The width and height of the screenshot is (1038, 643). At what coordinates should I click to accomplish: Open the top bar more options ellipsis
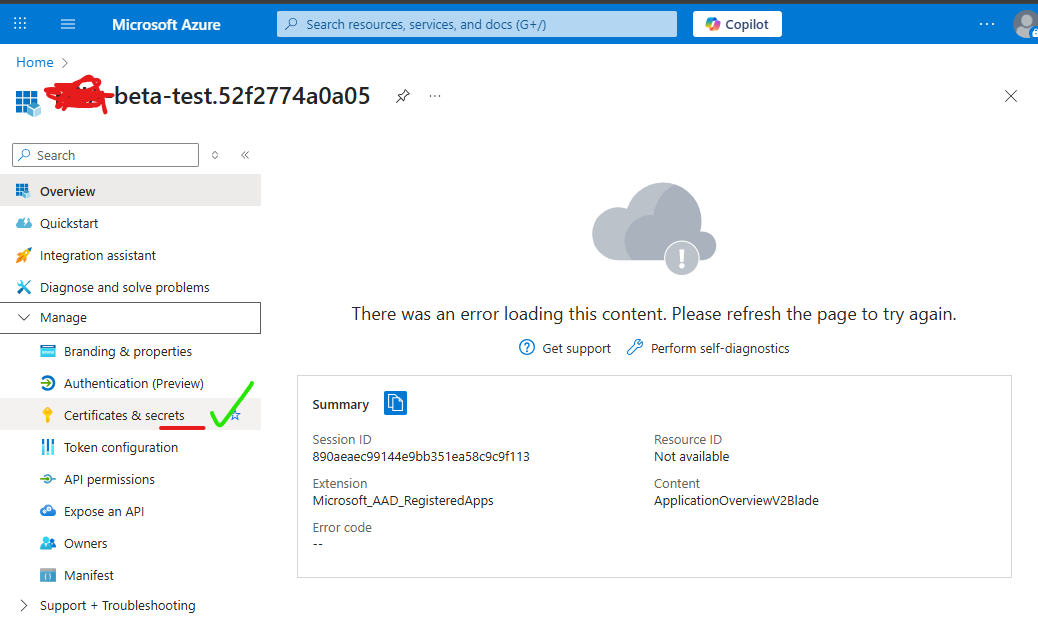986,24
